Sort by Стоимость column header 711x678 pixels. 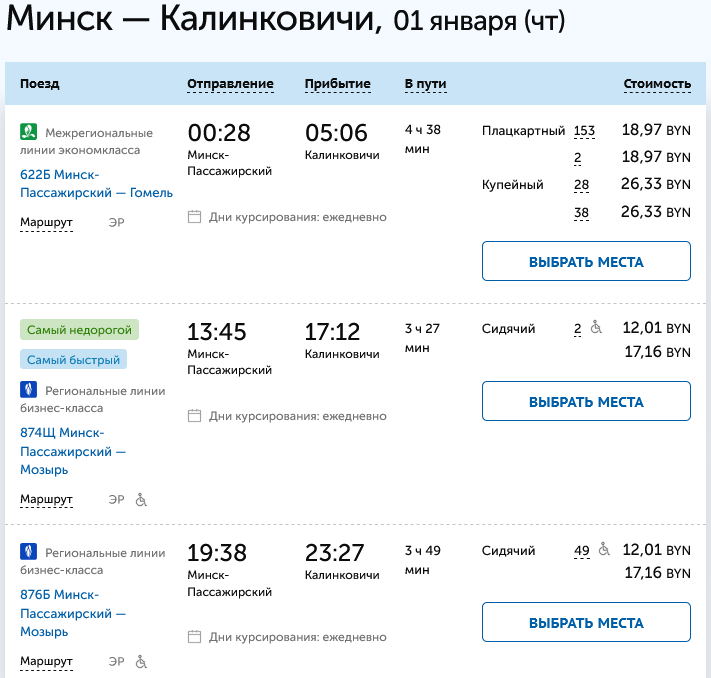(x=657, y=84)
